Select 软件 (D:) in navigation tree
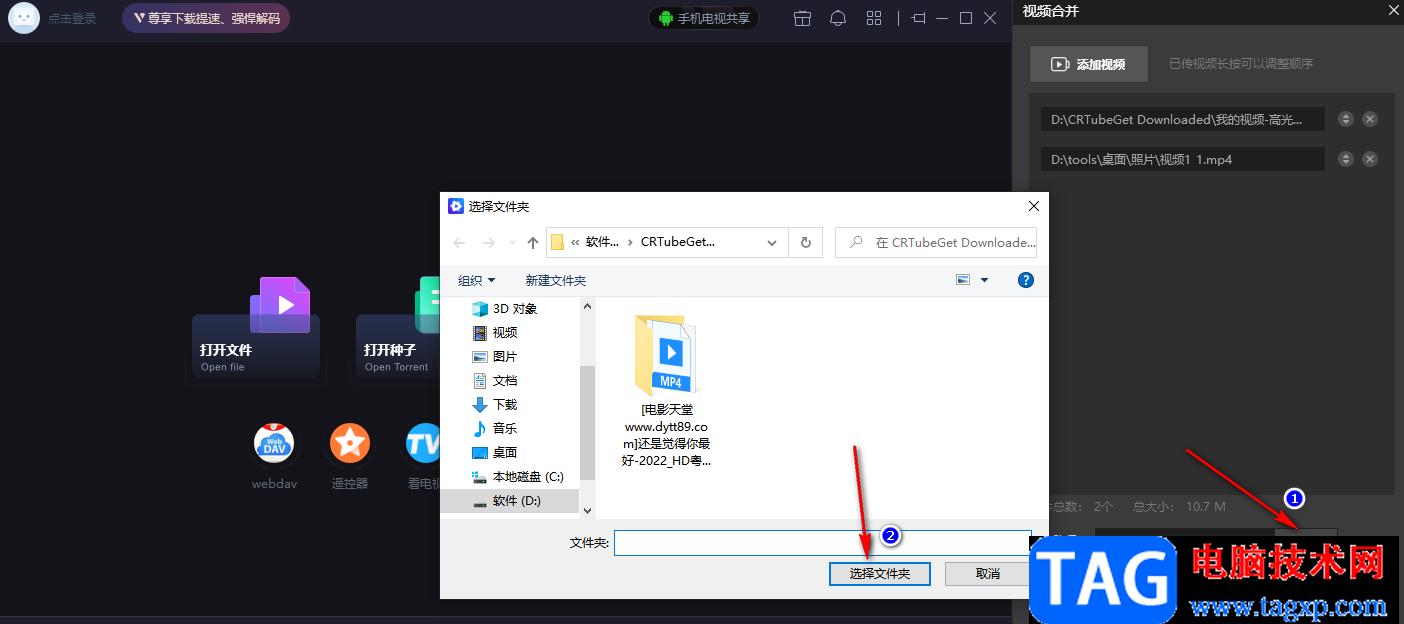The height and width of the screenshot is (624, 1404). (x=510, y=500)
